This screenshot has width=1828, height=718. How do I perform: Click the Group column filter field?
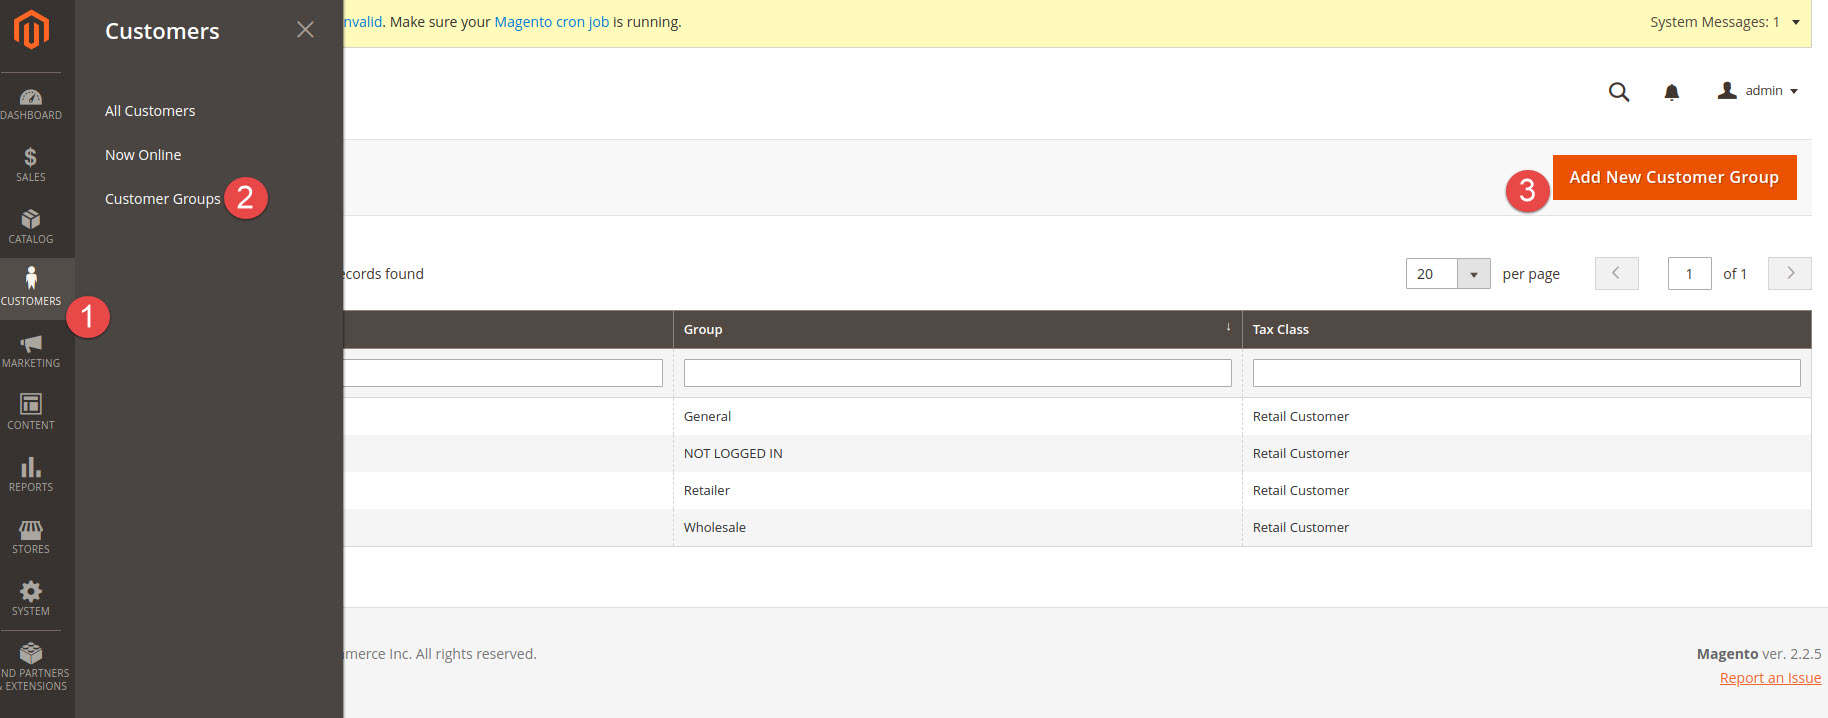click(x=957, y=373)
